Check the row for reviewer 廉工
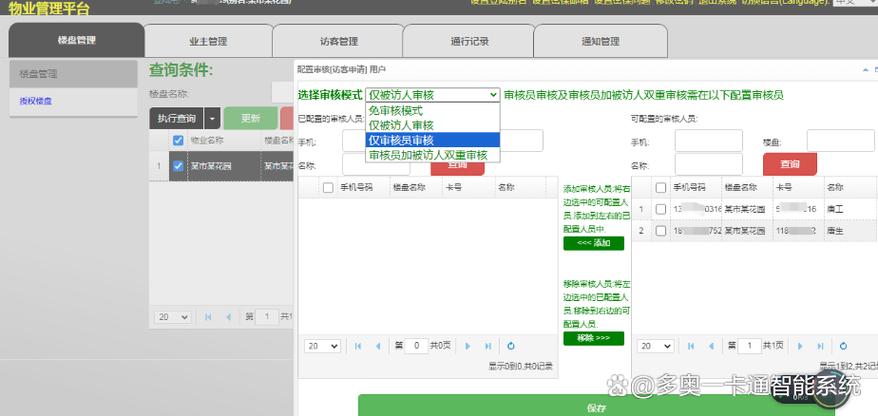This screenshot has height=416, width=878. coord(661,209)
